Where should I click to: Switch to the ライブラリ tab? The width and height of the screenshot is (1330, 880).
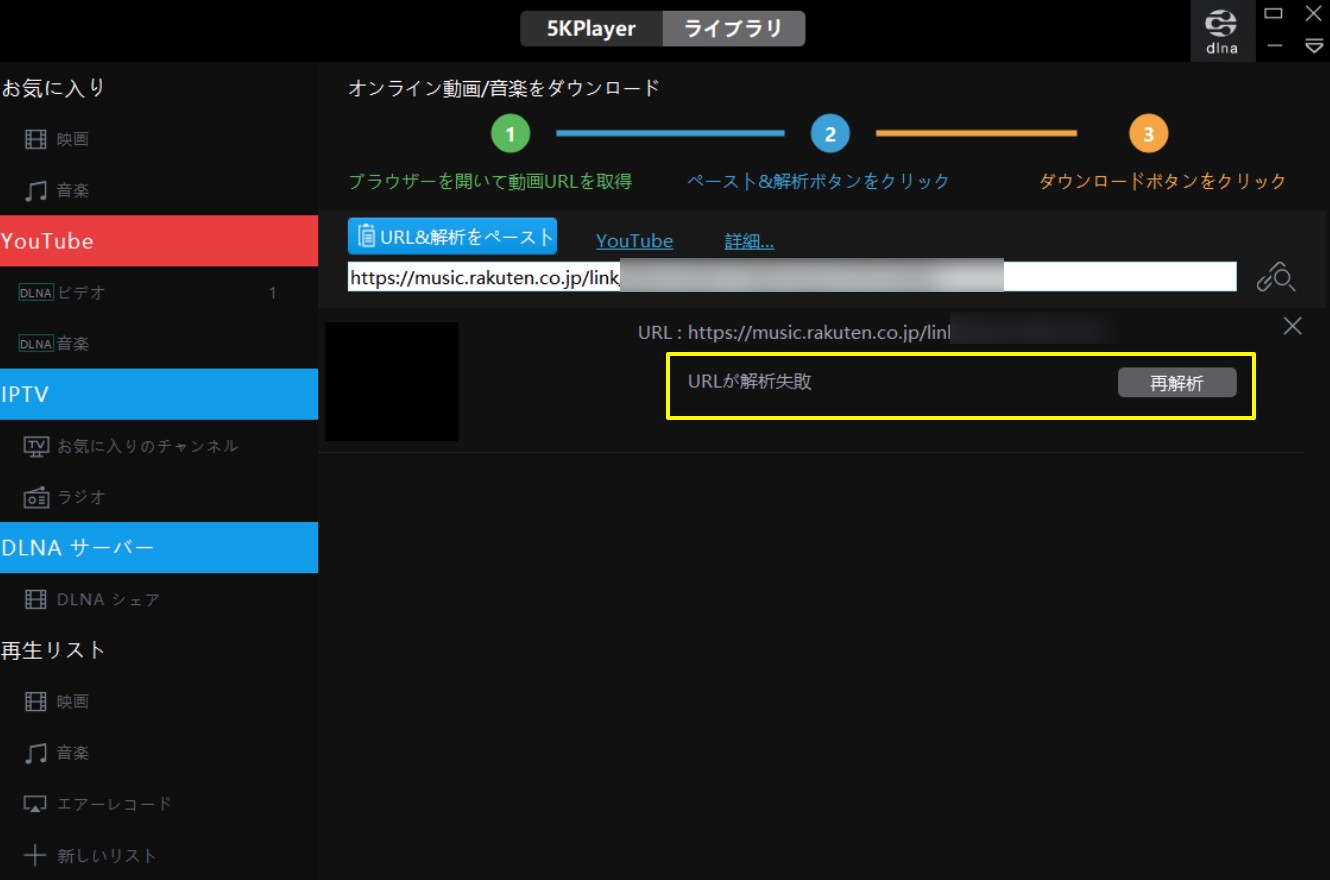733,29
